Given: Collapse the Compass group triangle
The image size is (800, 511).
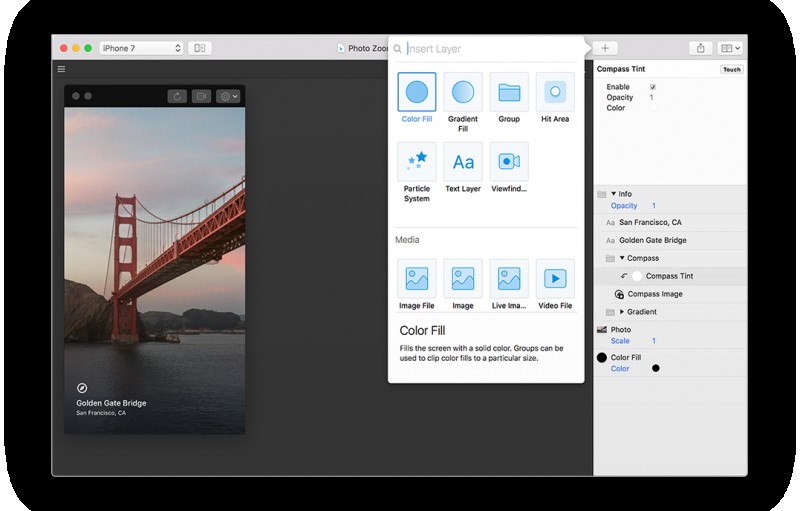Looking at the screenshot, I should pos(622,258).
